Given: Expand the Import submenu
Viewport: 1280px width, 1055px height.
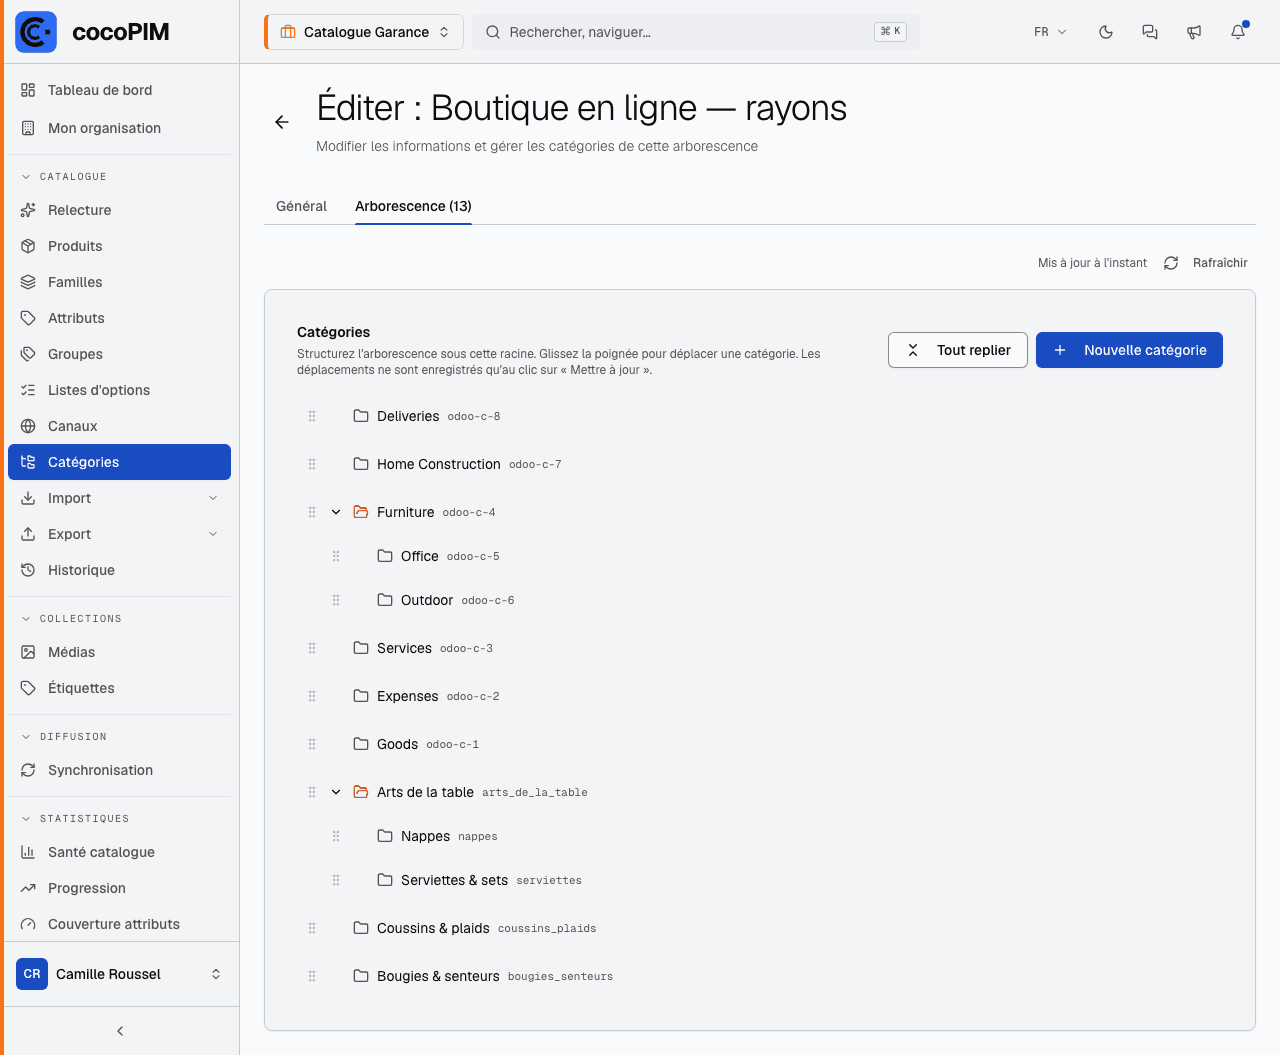Looking at the screenshot, I should coord(213,498).
